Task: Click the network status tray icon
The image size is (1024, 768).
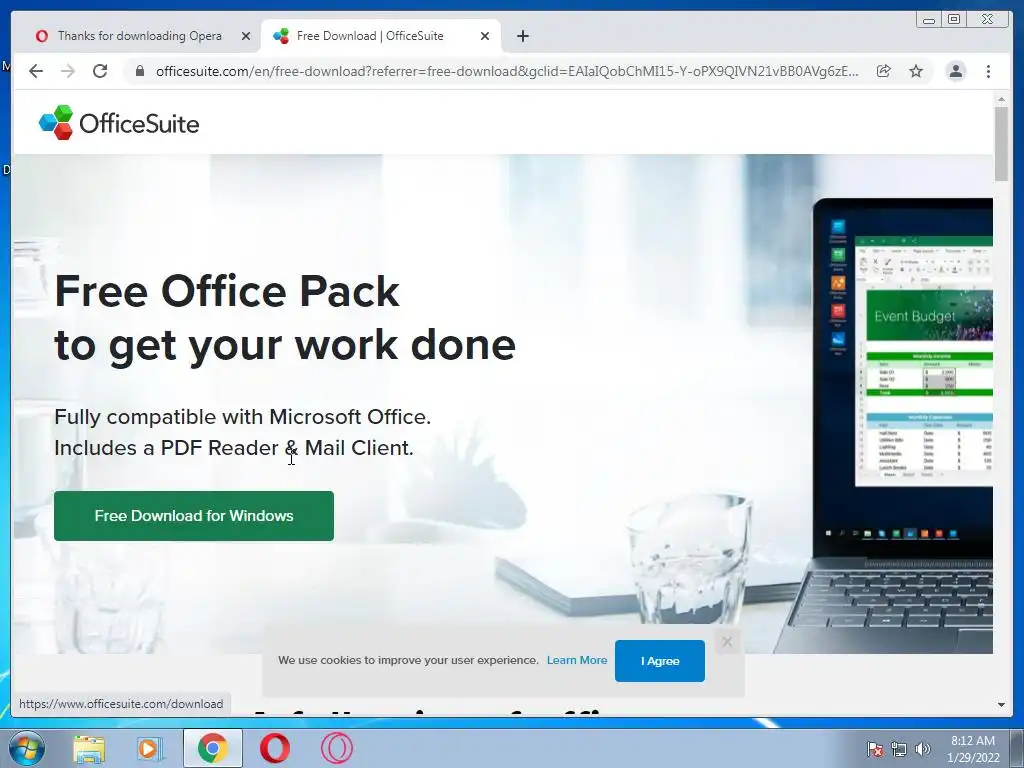Action: (899, 749)
